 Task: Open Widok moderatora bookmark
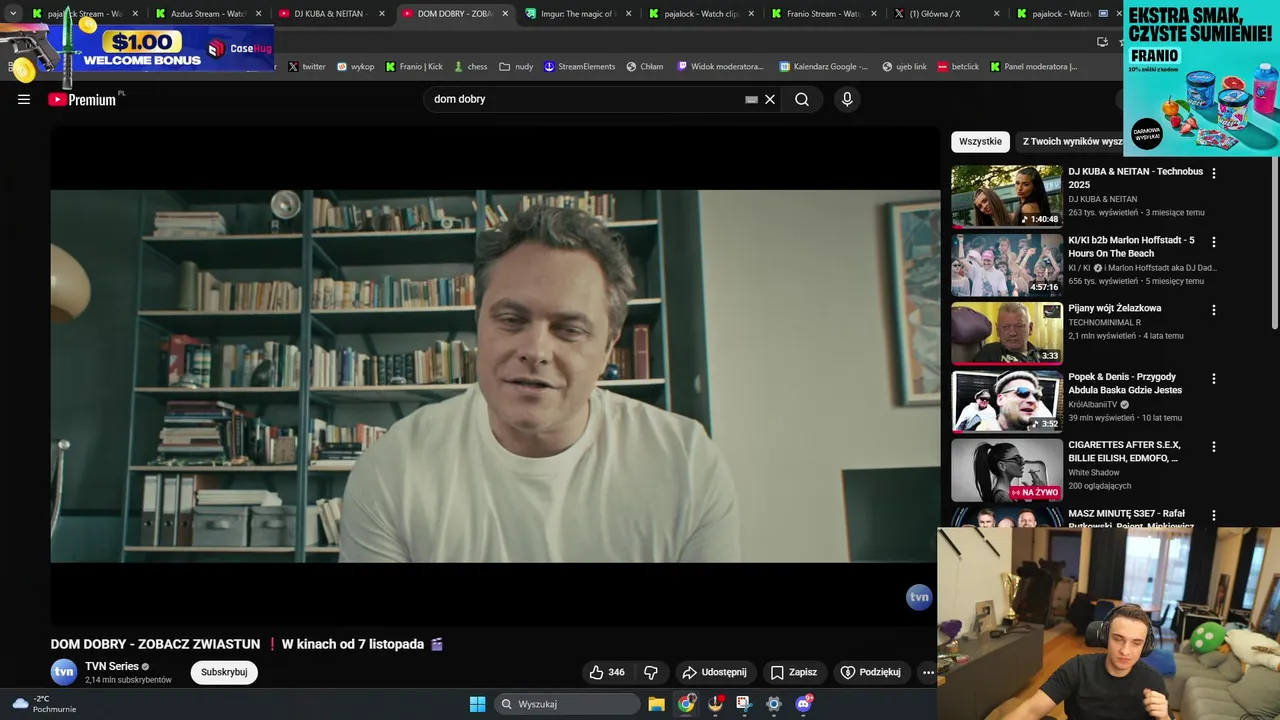pos(720,67)
